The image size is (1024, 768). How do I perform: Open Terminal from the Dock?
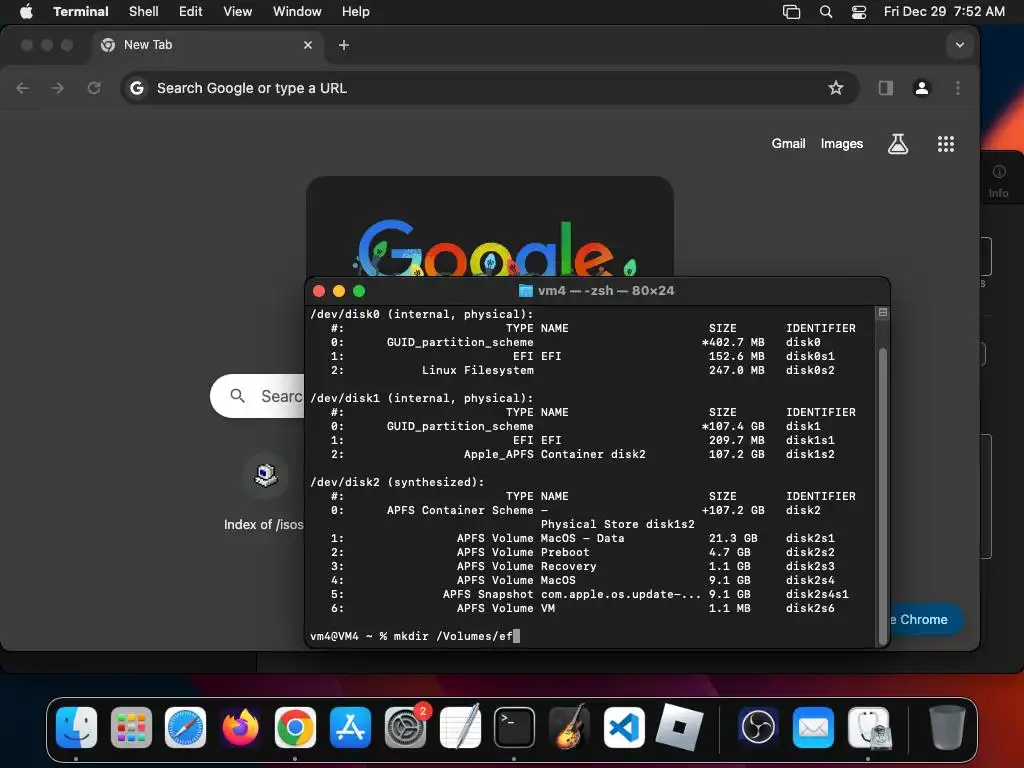pyautogui.click(x=514, y=728)
